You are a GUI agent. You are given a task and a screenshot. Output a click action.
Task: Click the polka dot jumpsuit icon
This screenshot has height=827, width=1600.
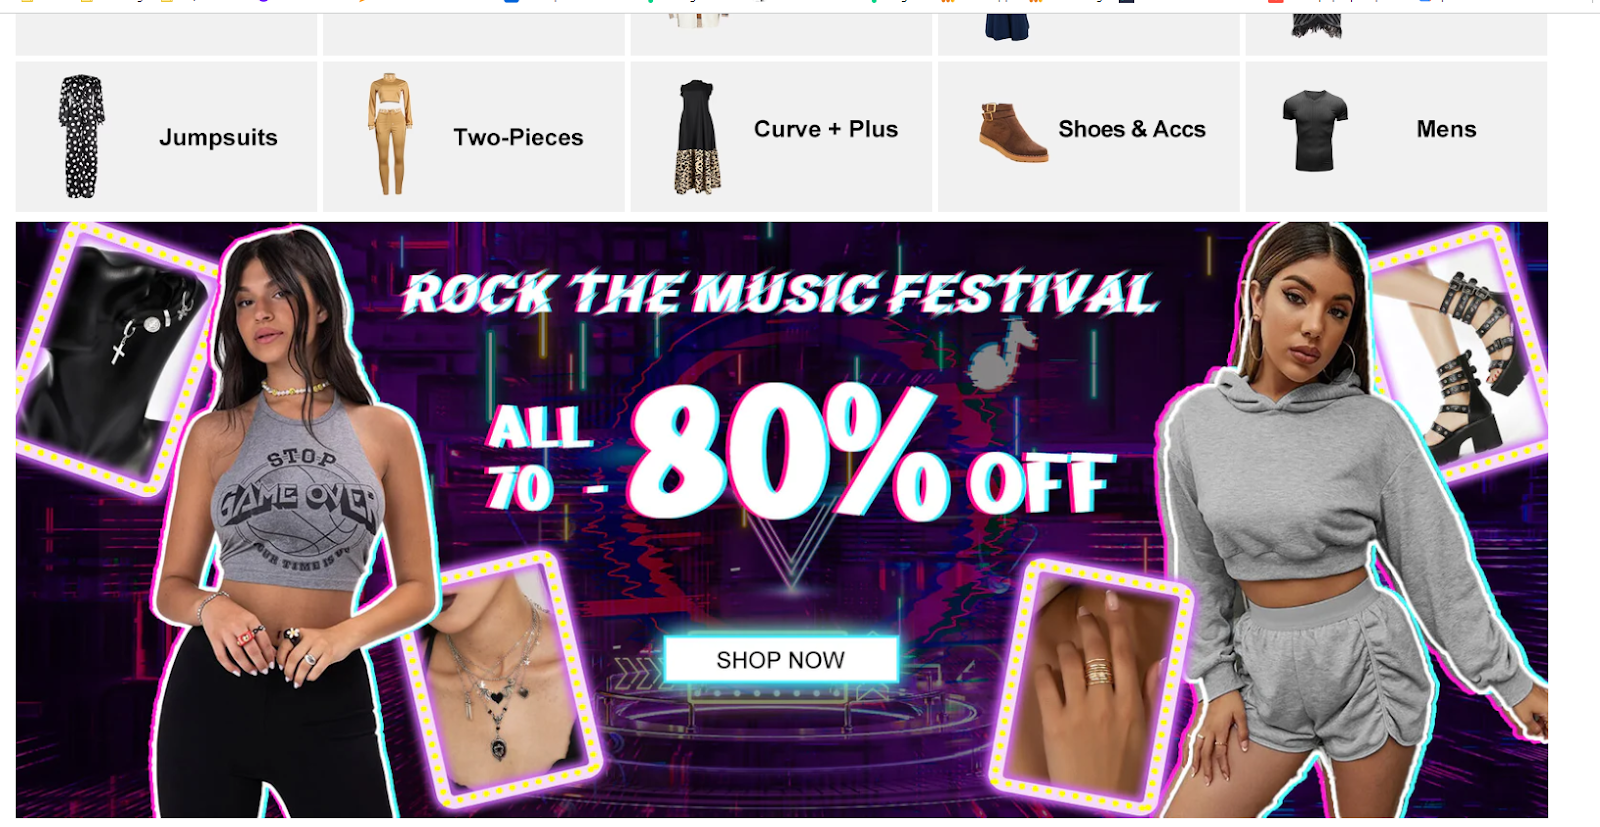click(x=81, y=136)
